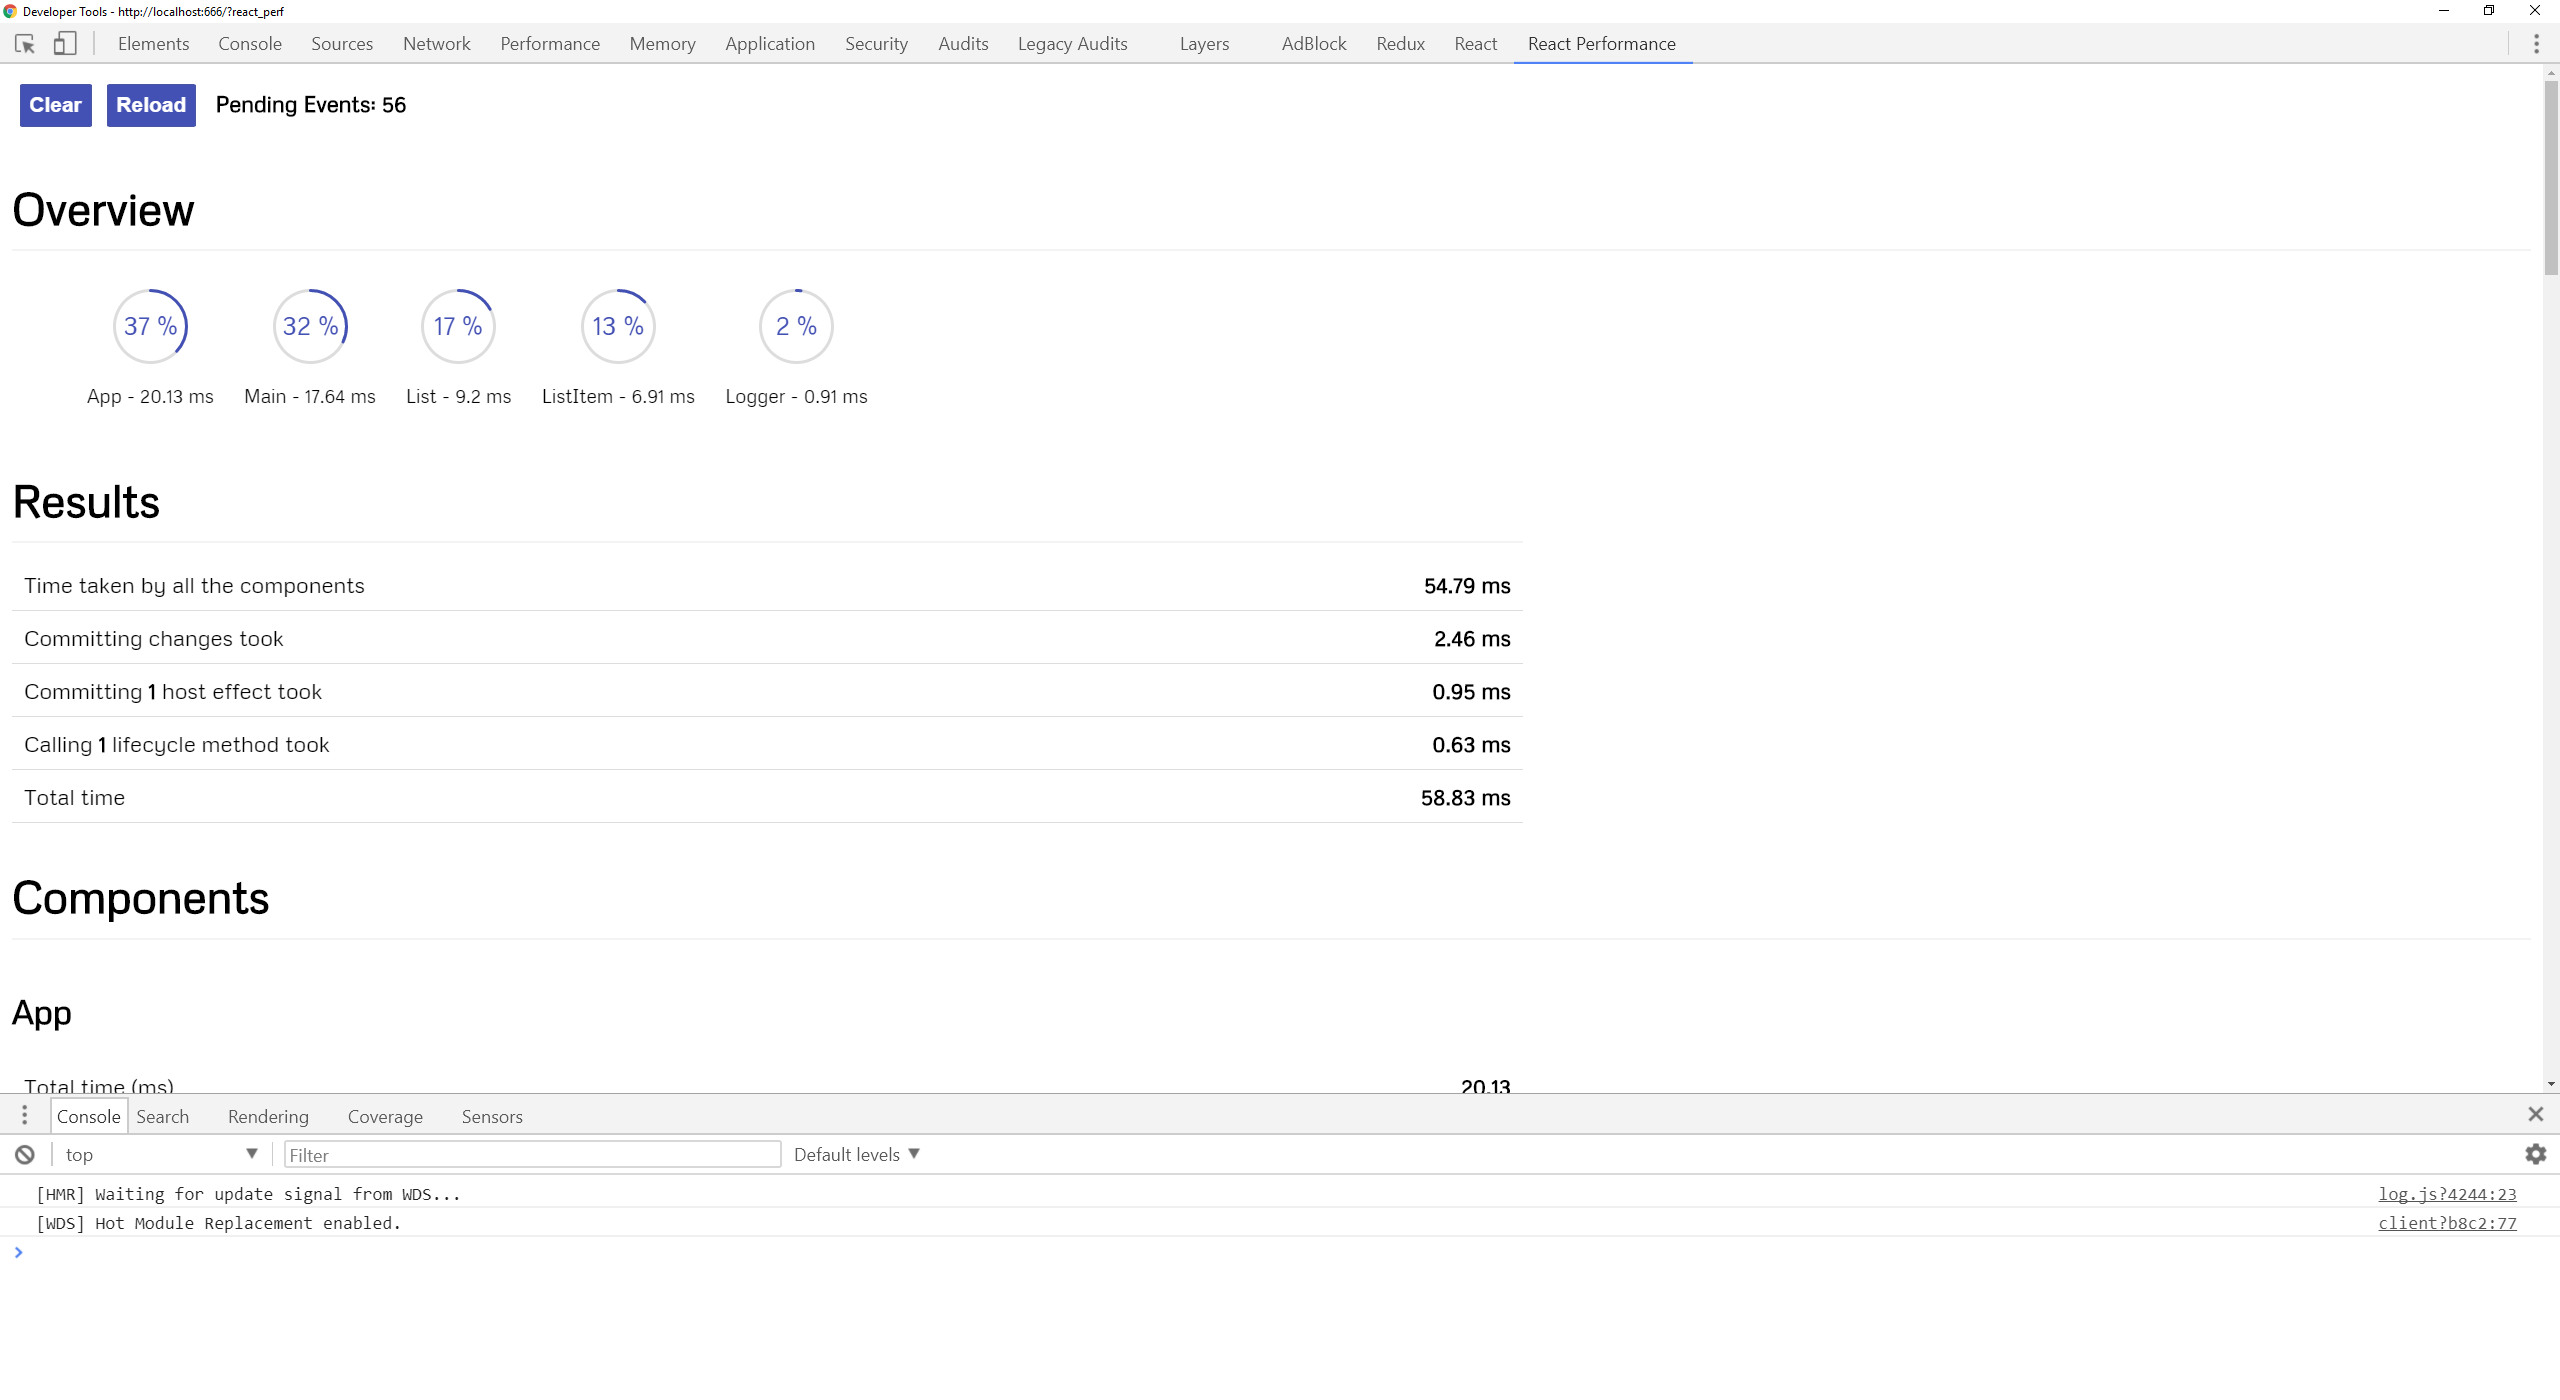The image size is (2560, 1400).
Task: Close the console drawer with X
Action: click(2535, 1114)
